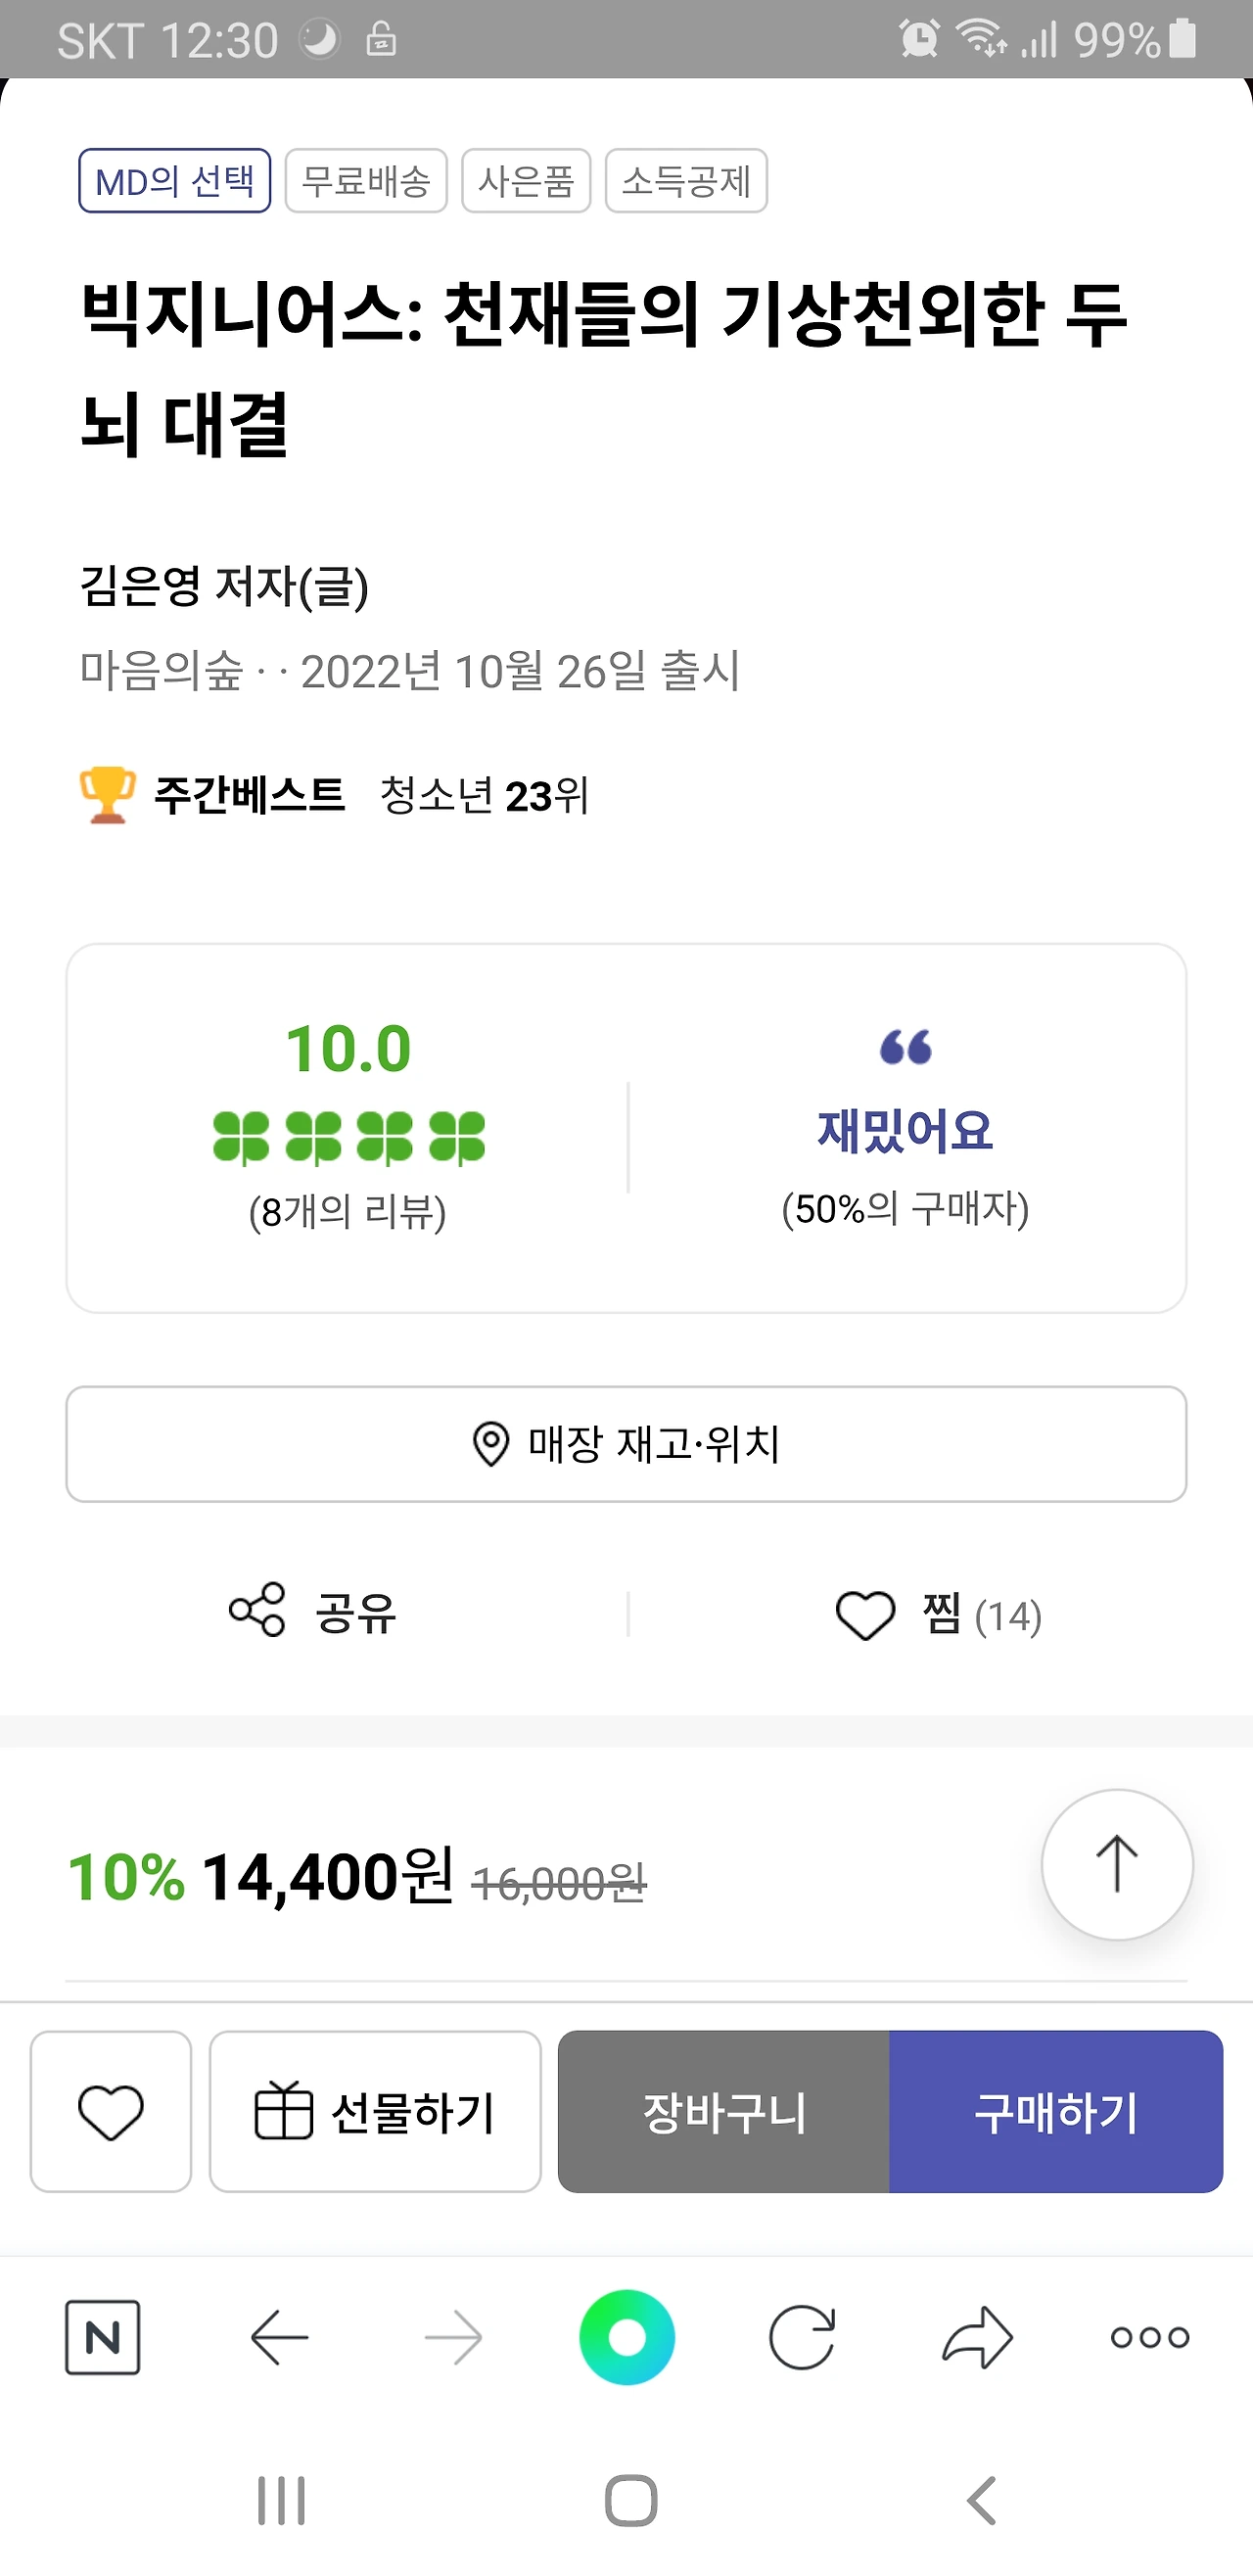1253x2576 pixels.
Task: Select the MD의 선택 tag
Action: 175,181
